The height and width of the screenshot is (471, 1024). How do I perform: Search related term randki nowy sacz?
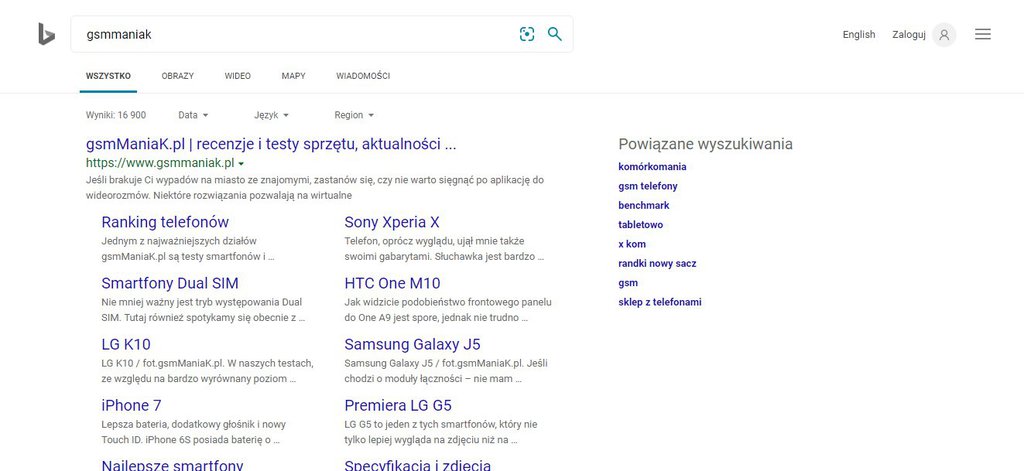coord(657,263)
